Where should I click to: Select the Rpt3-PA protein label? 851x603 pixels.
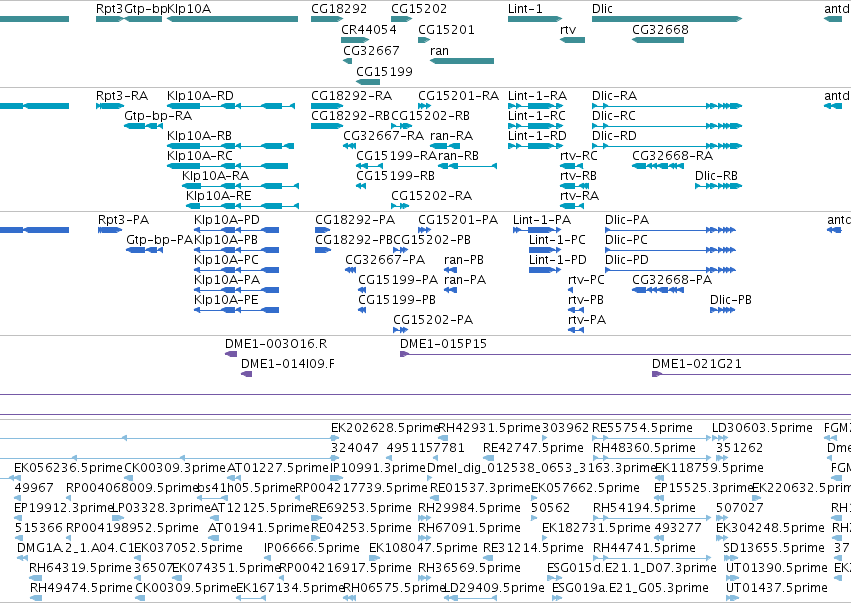coord(123,220)
